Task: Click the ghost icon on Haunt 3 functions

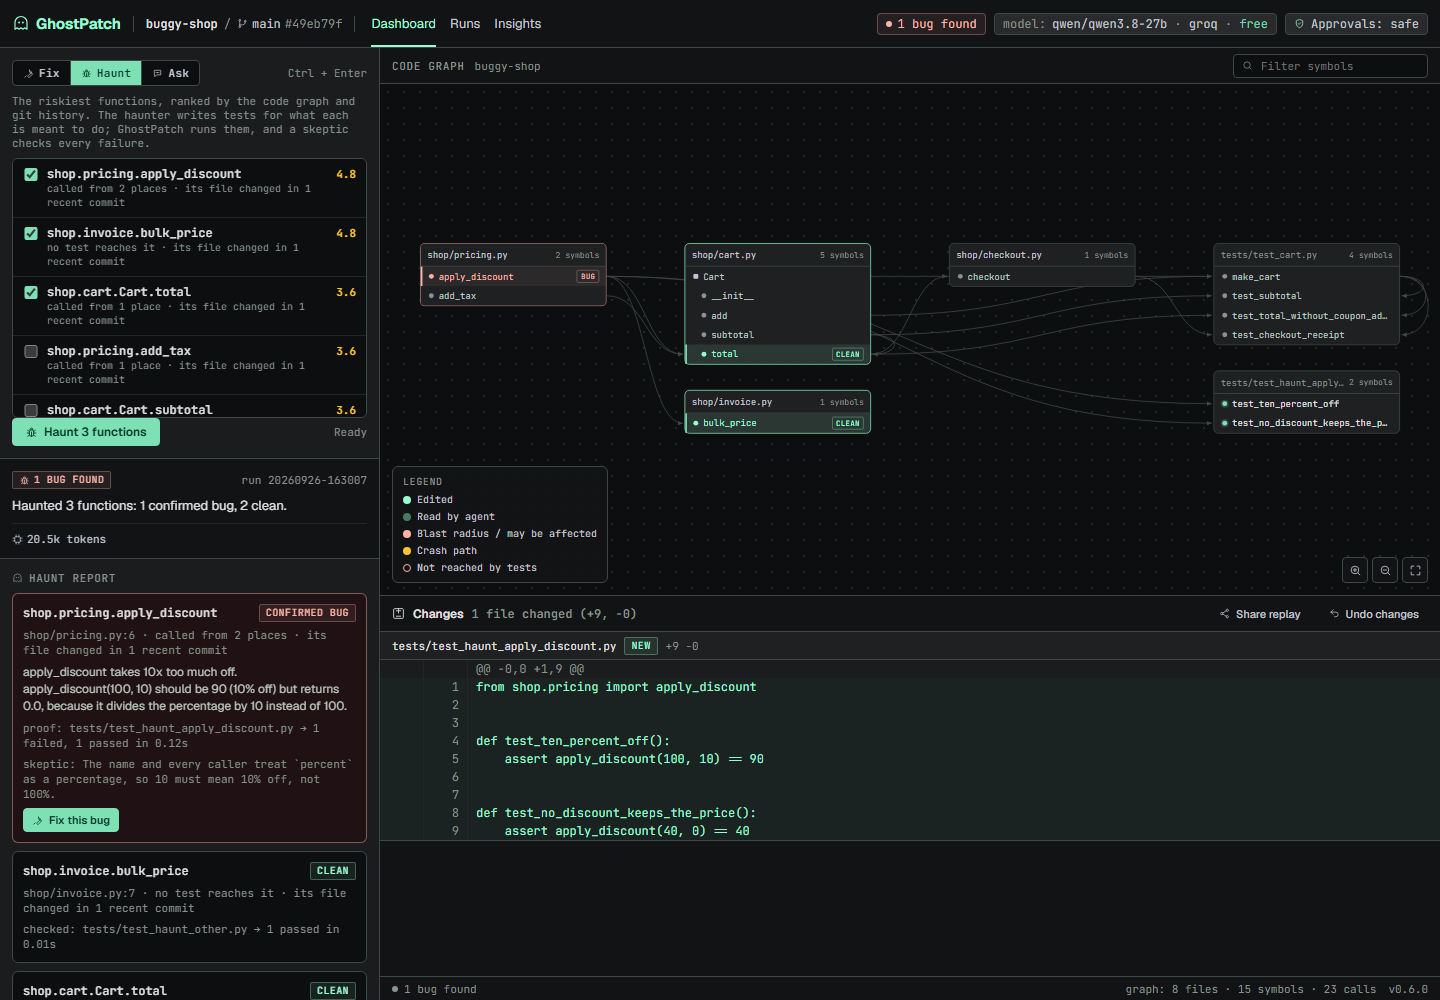Action: 32,432
